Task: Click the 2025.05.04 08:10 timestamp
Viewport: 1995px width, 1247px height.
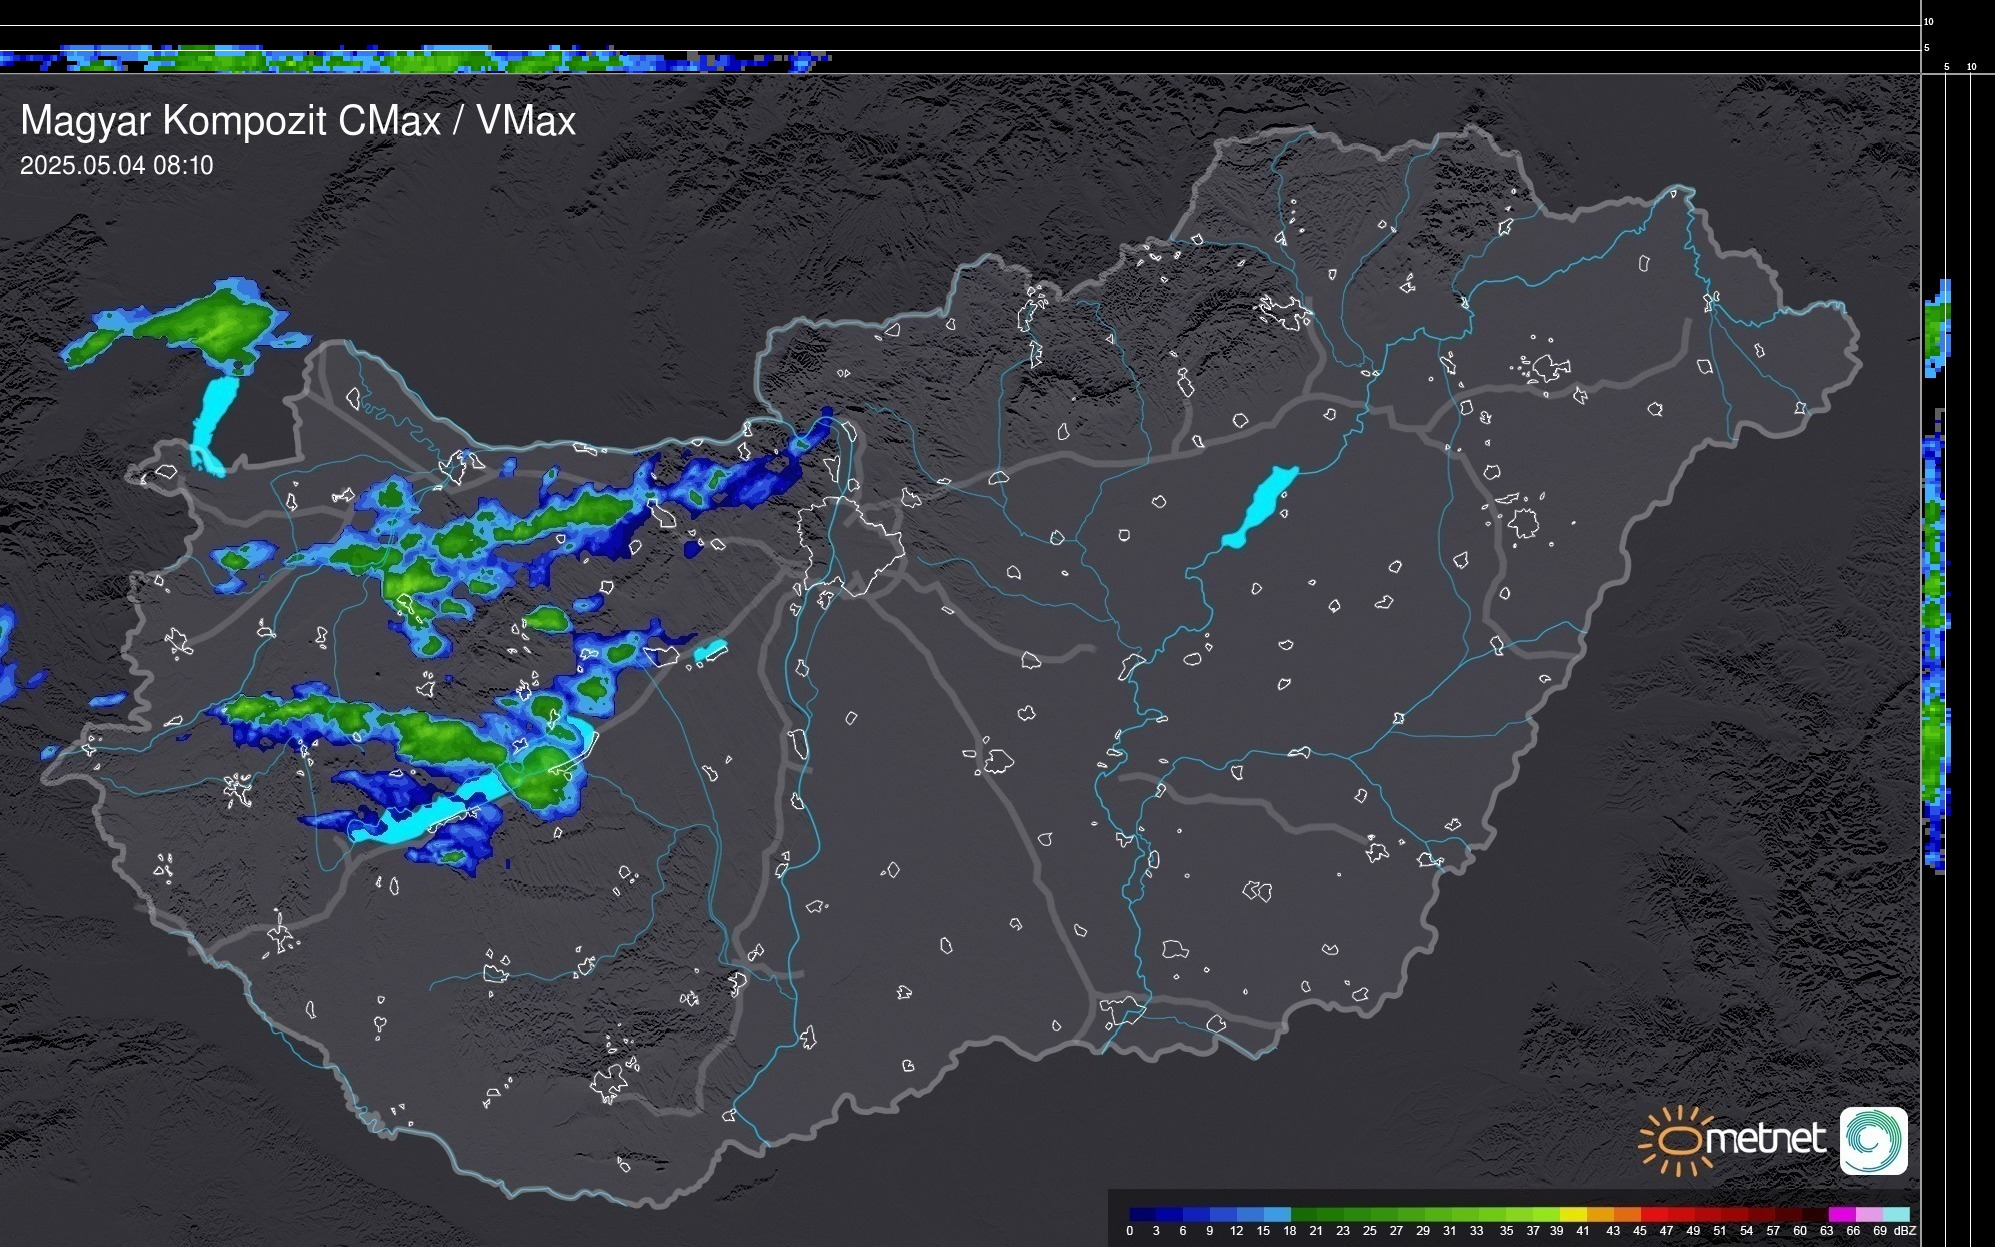Action: coord(117,166)
